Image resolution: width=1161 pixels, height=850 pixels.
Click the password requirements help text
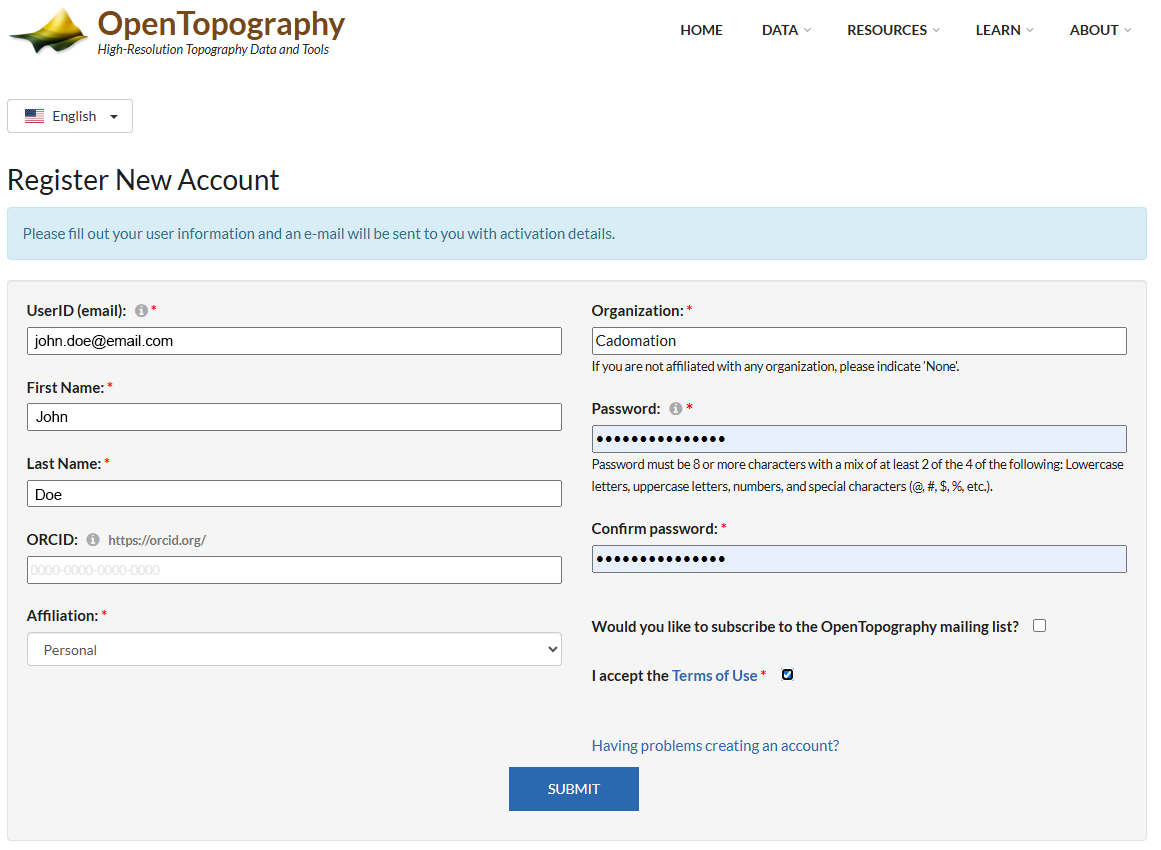pos(857,475)
